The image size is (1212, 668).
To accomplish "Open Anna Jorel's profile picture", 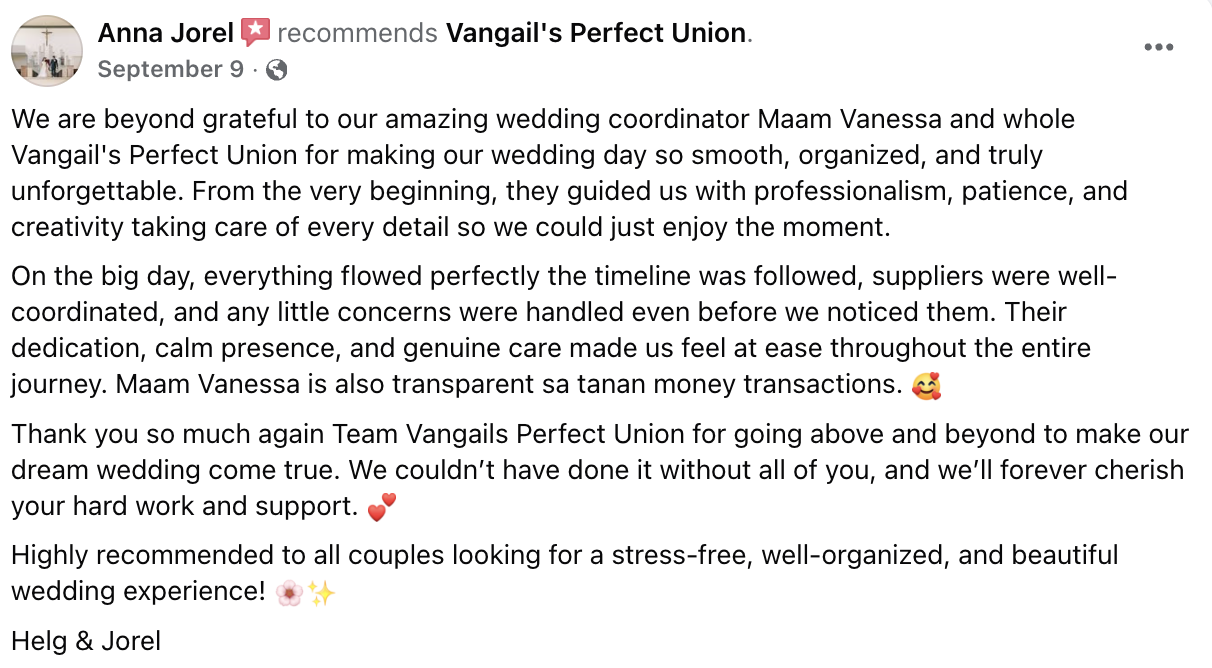I will [46, 51].
